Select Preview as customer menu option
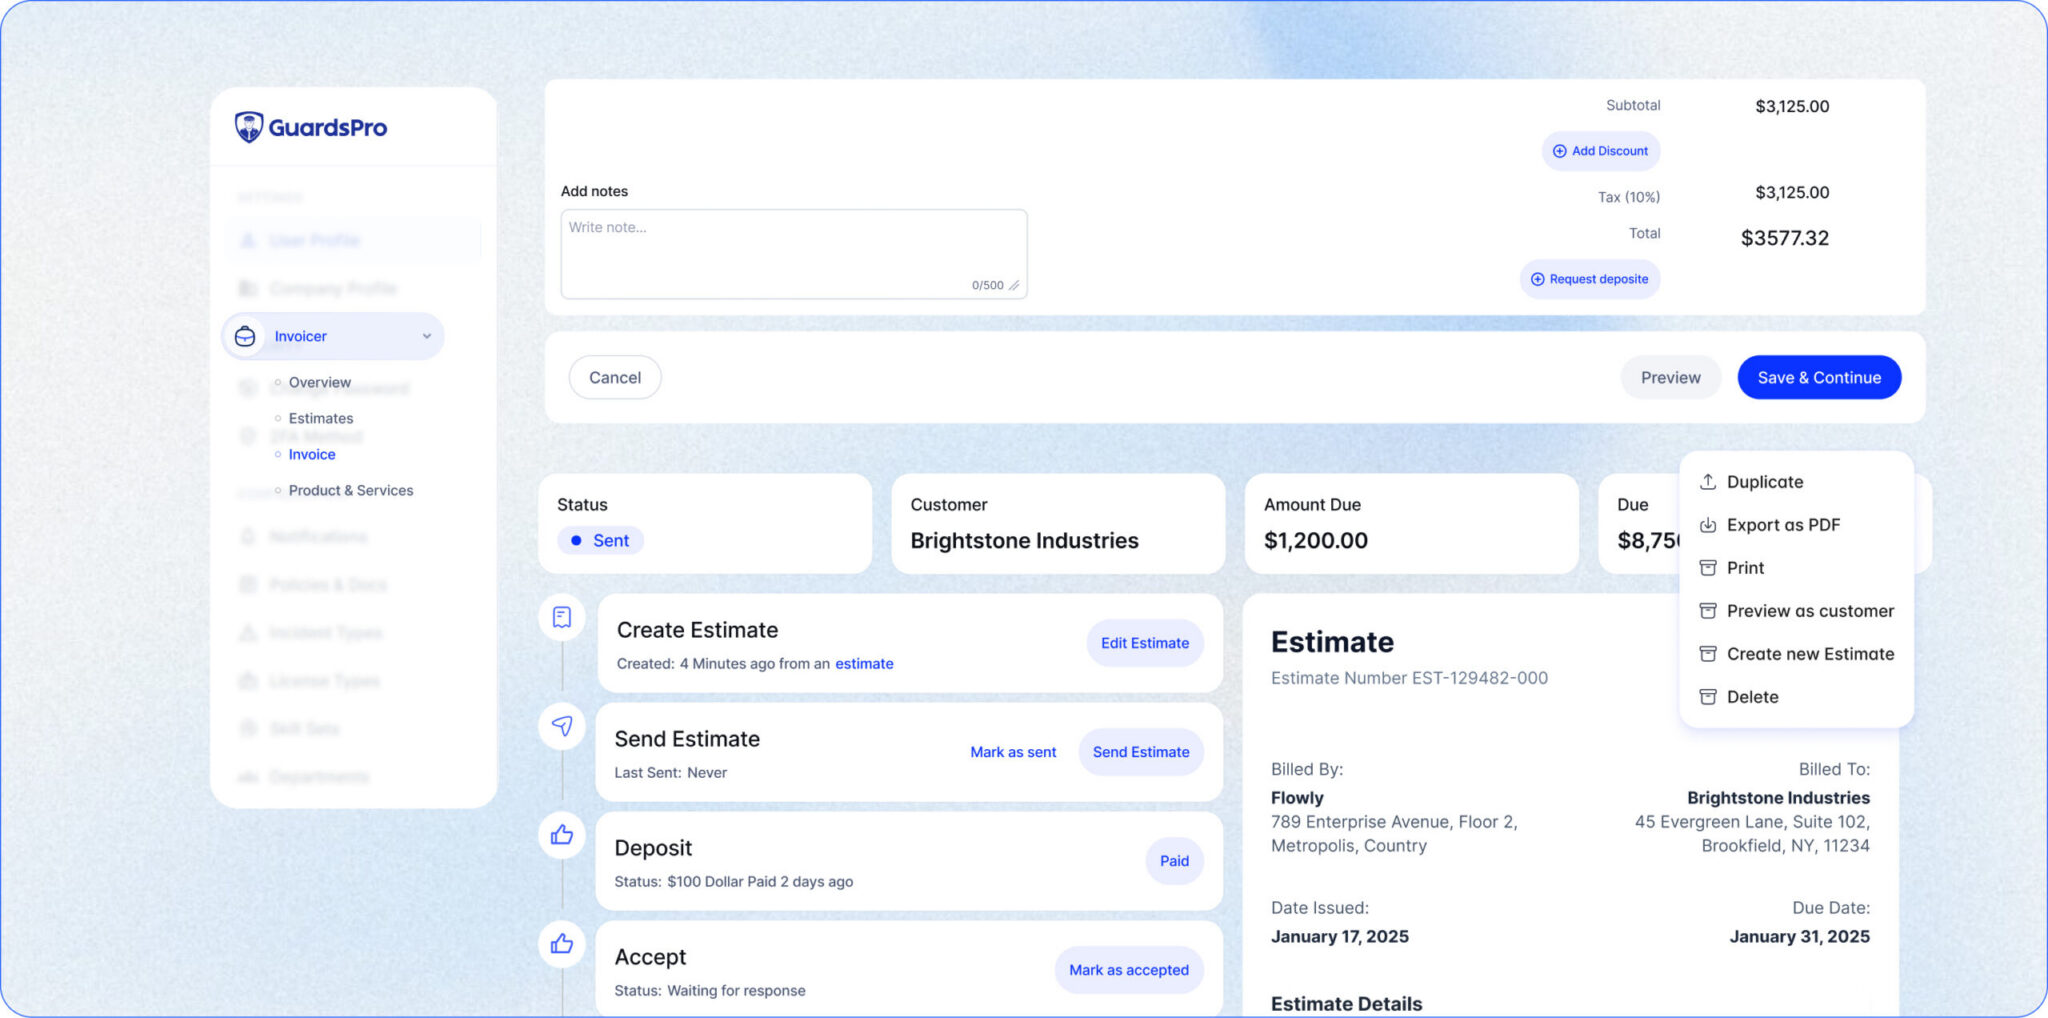 pos(1809,611)
